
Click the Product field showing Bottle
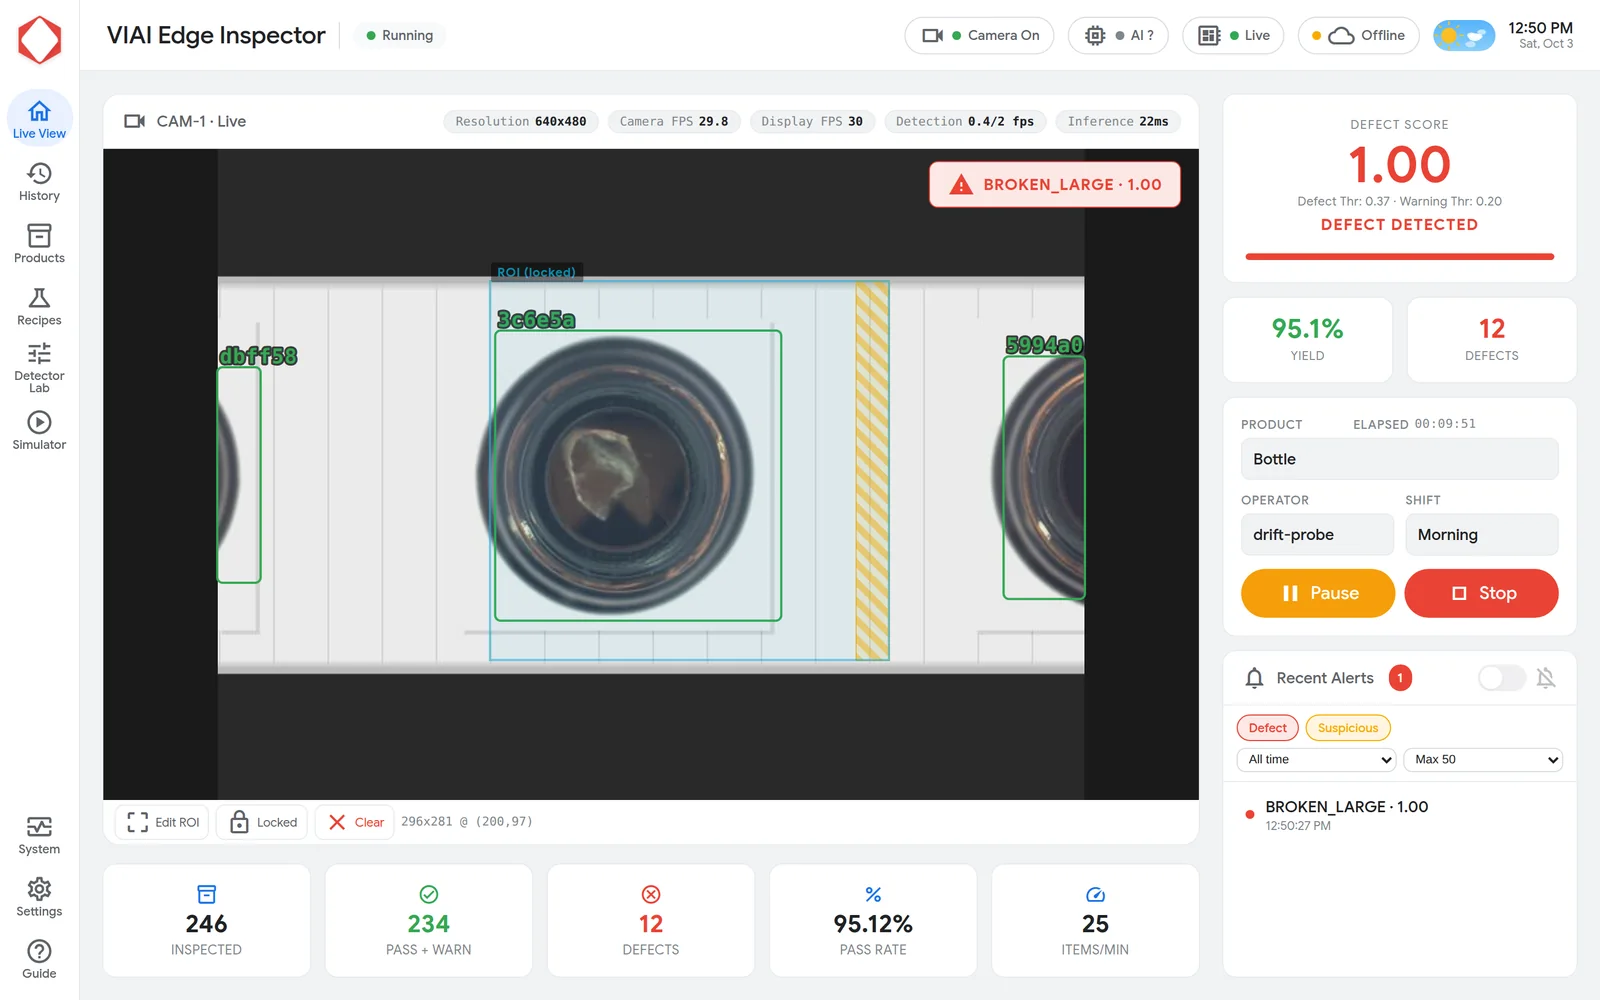click(1399, 459)
